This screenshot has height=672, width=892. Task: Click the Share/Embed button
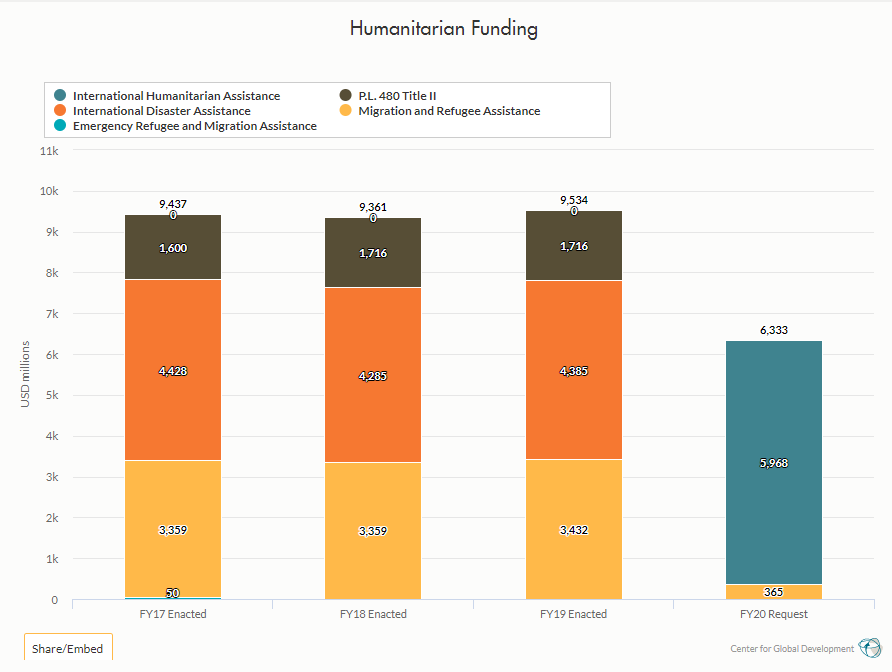point(68,648)
